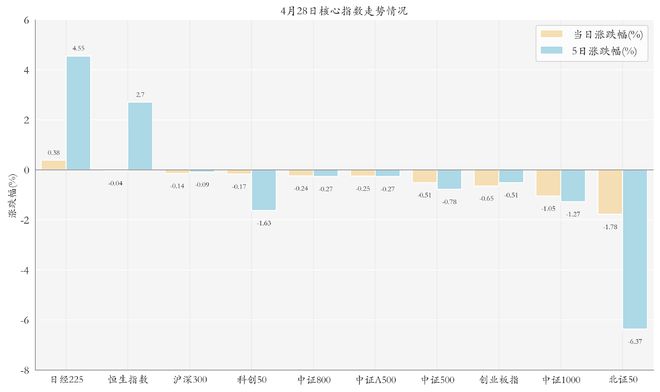Click the blue 5日涨跌幅 legend swatch
Image resolution: width=660 pixels, height=392 pixels.
point(551,51)
